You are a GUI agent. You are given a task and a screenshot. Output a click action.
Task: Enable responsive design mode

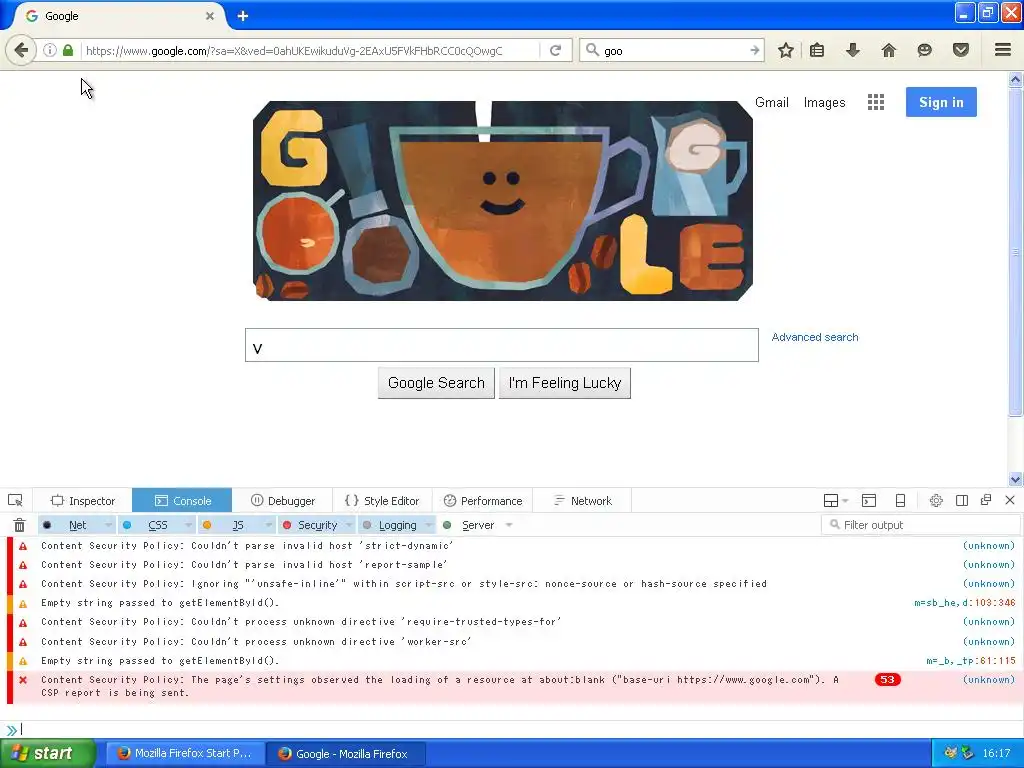tap(900, 501)
